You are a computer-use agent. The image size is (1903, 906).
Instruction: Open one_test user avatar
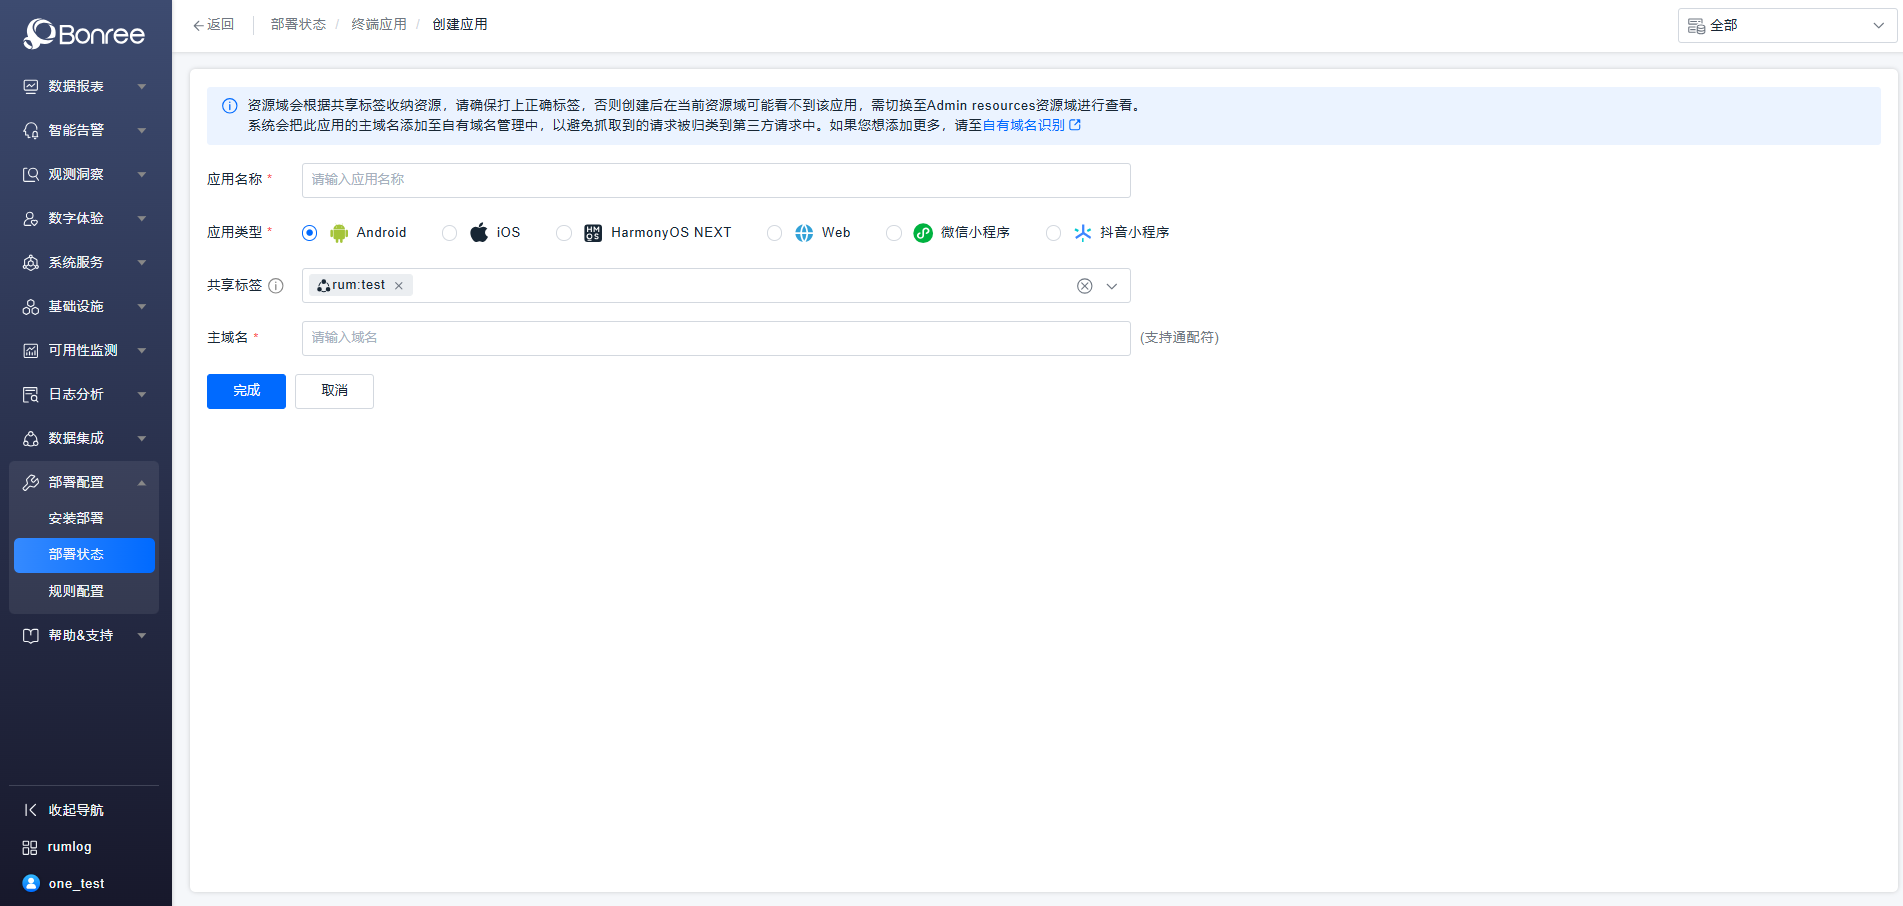(x=31, y=883)
